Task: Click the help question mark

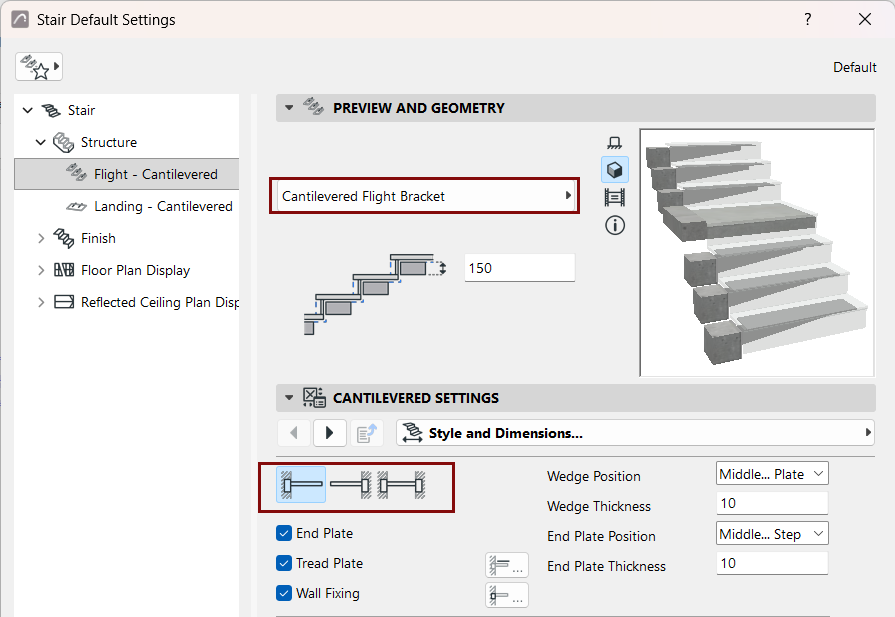Action: pos(808,19)
